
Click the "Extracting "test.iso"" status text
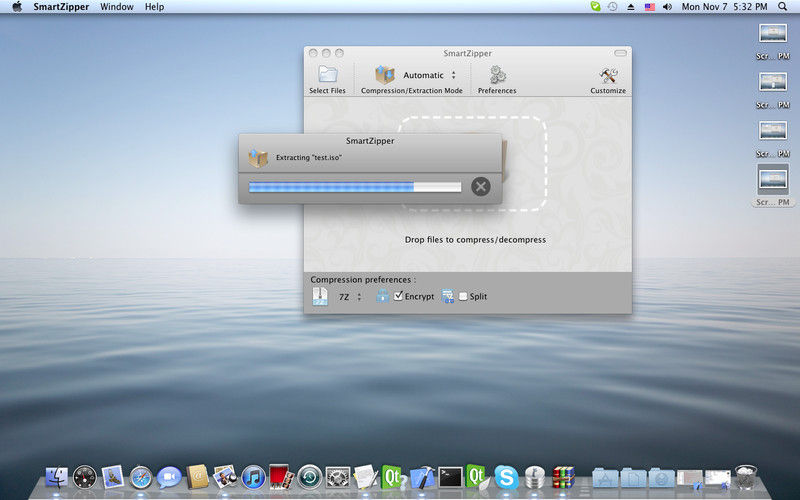309,158
